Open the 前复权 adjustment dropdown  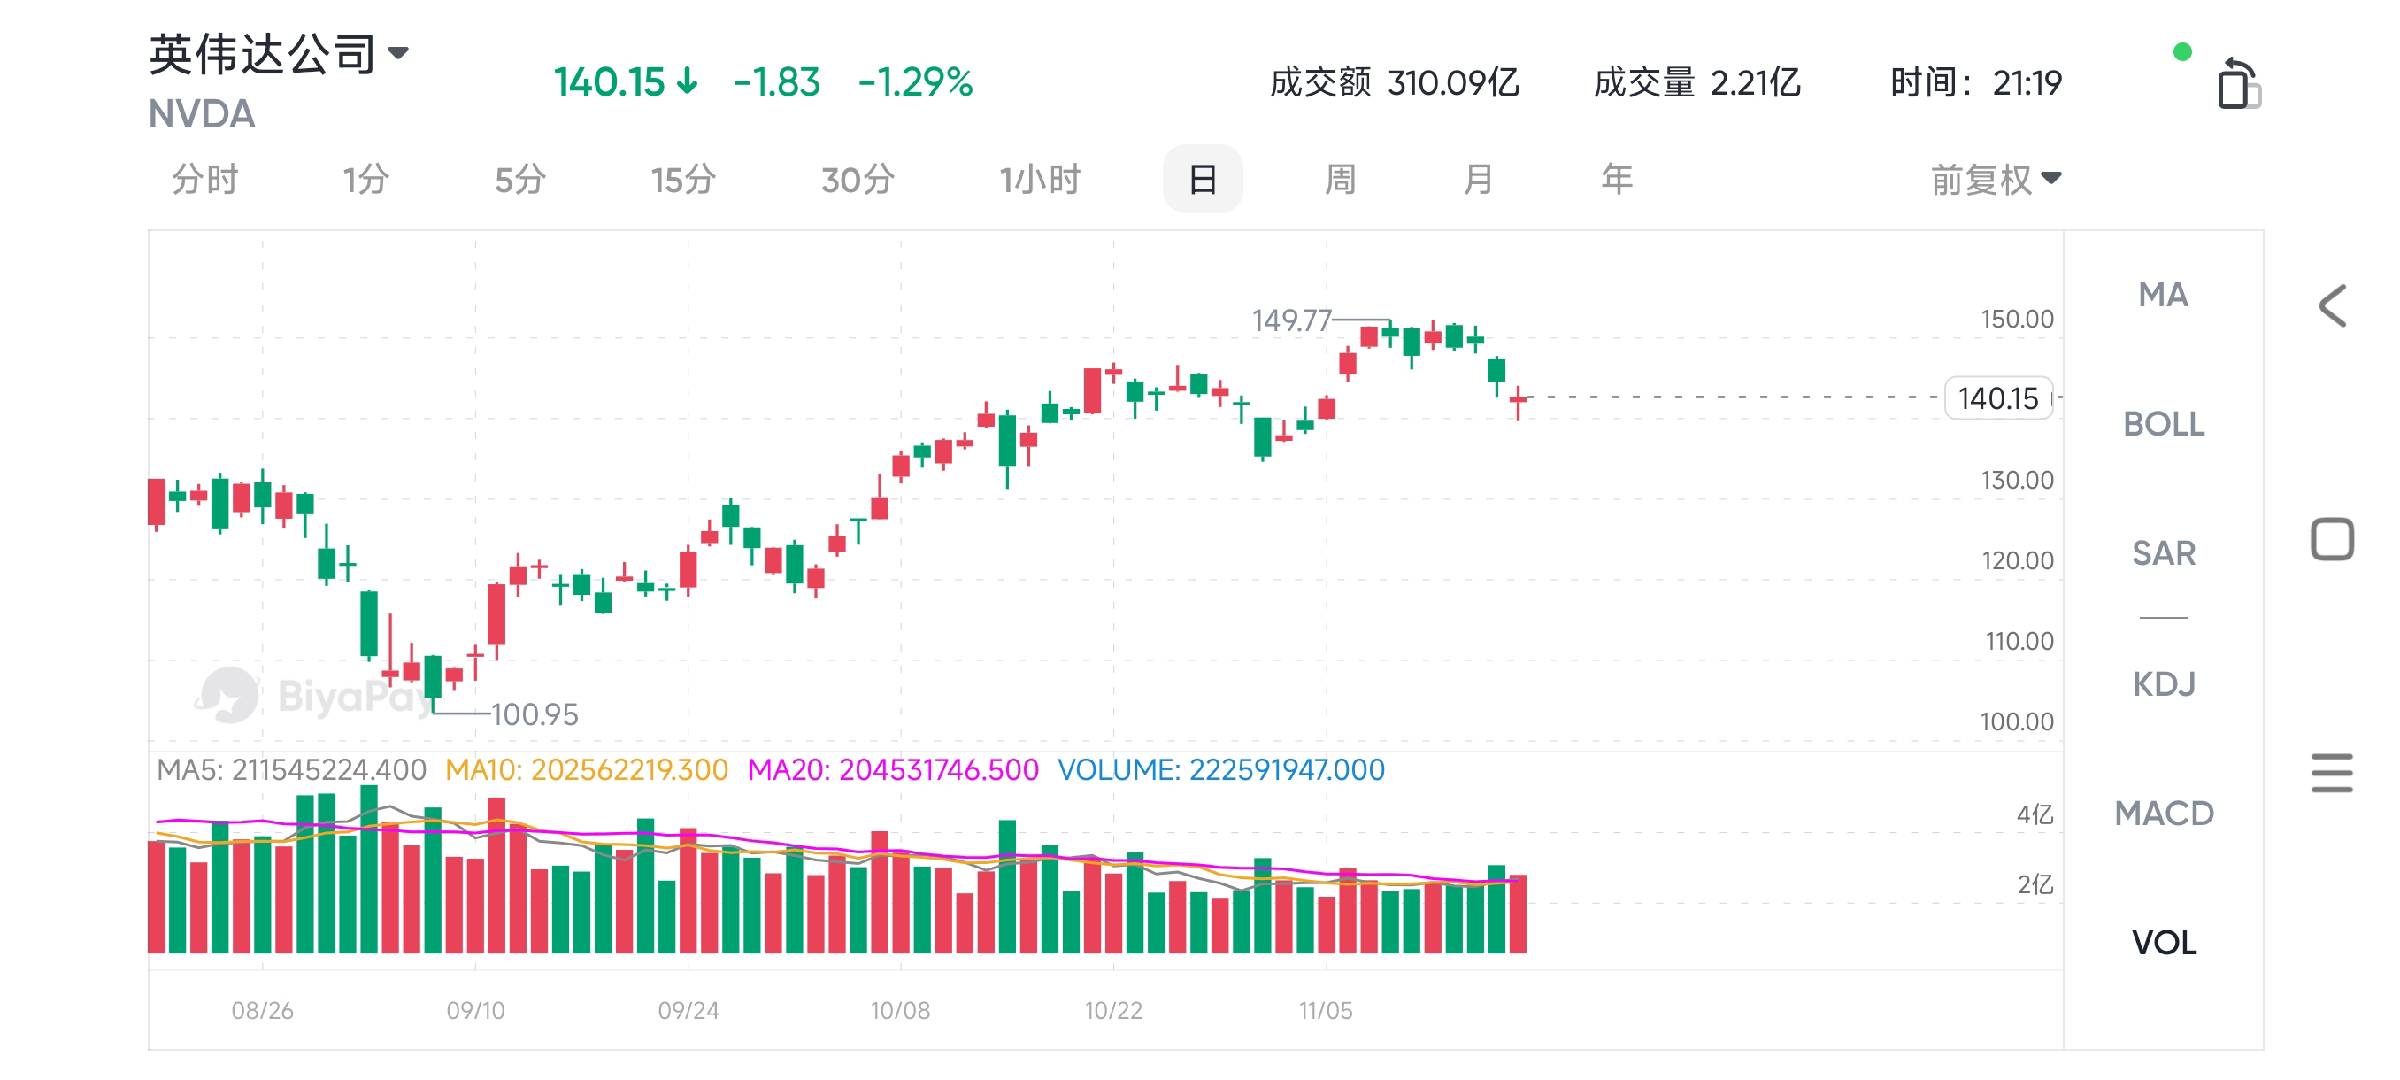pyautogui.click(x=1995, y=180)
